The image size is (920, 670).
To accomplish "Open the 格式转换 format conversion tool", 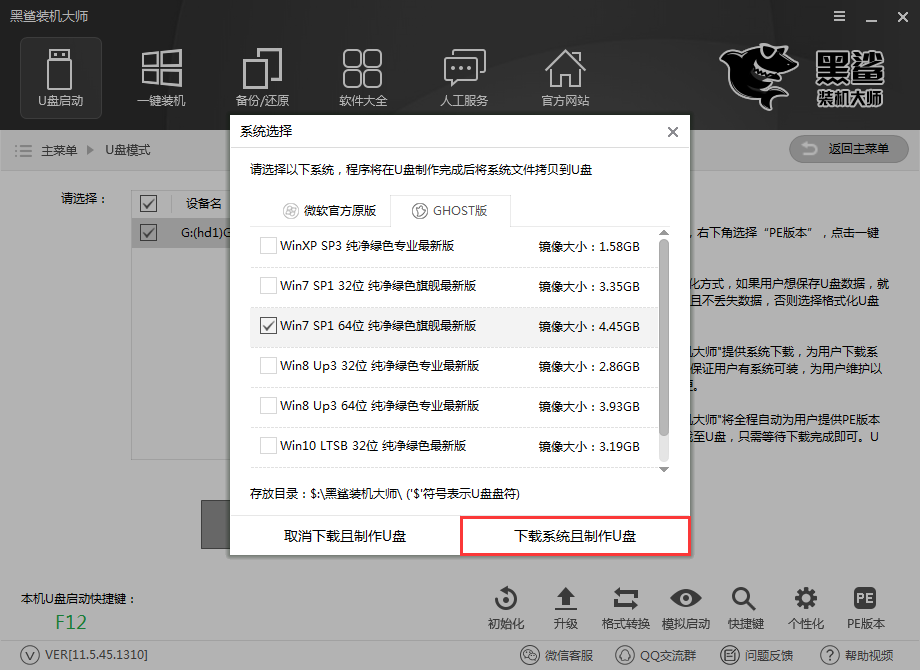I will [626, 605].
